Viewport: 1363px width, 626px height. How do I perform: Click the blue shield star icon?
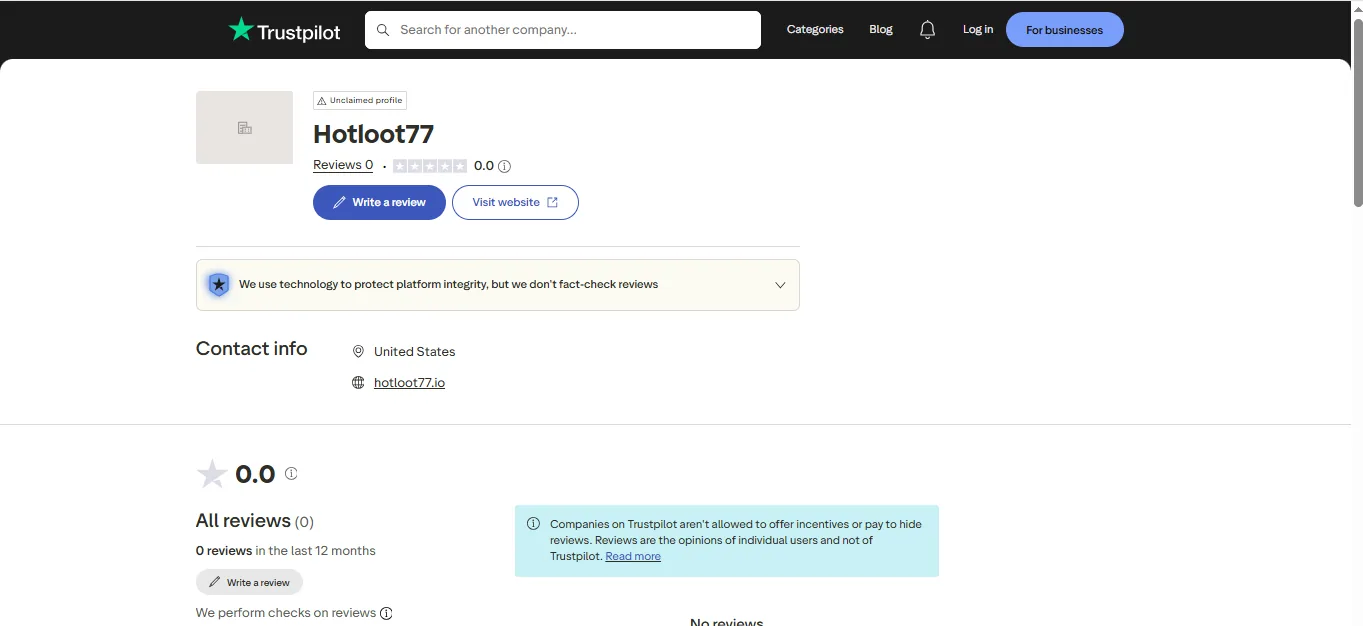[218, 285]
